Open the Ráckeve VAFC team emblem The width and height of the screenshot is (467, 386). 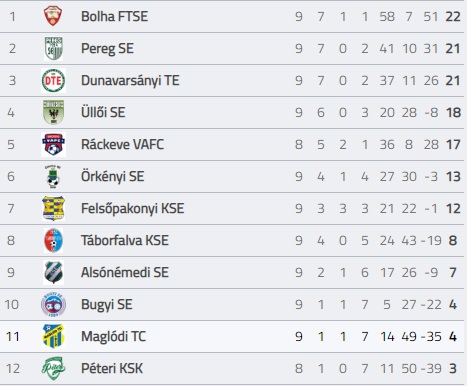point(53,144)
